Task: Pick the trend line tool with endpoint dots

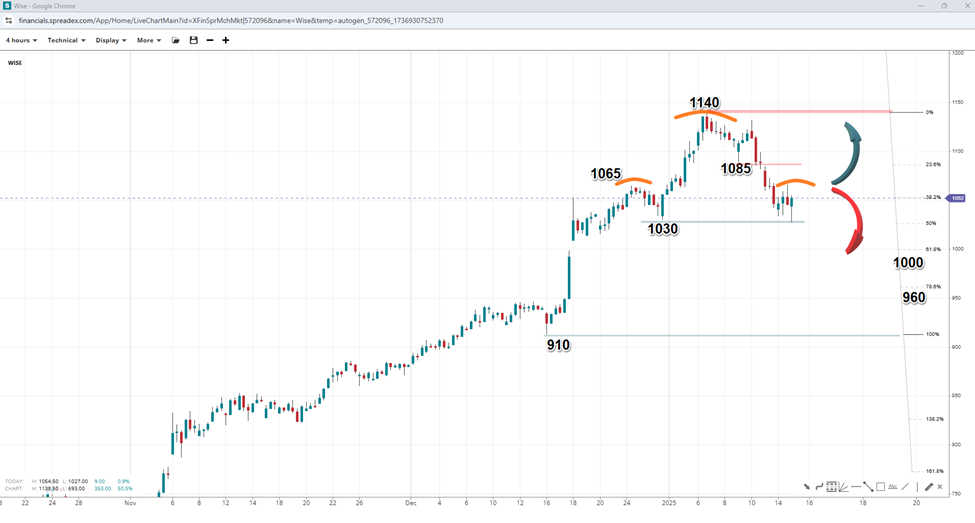Action: click(868, 487)
